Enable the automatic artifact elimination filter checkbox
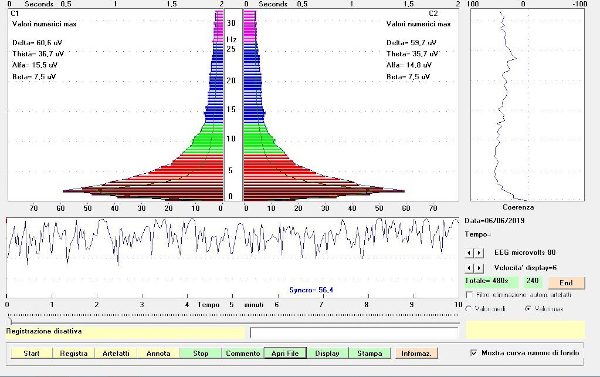This screenshot has width=600, height=377. click(469, 295)
